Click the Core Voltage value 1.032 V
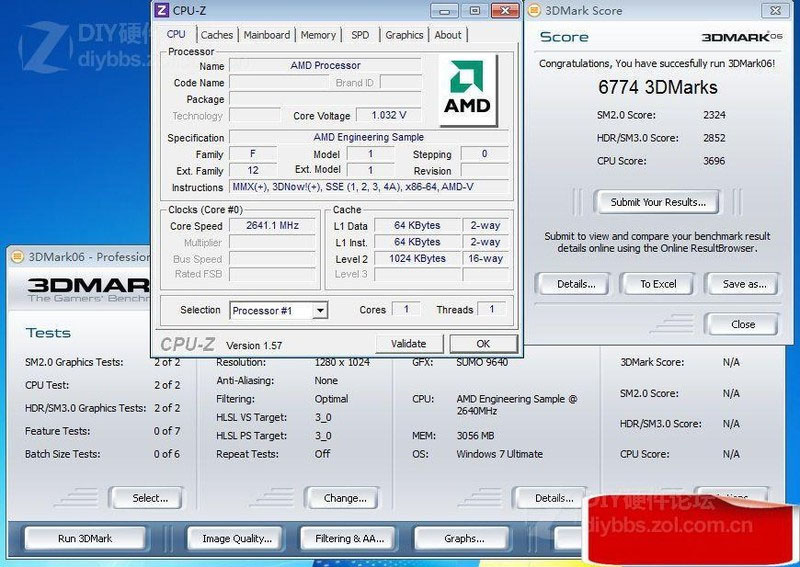 tap(389, 115)
